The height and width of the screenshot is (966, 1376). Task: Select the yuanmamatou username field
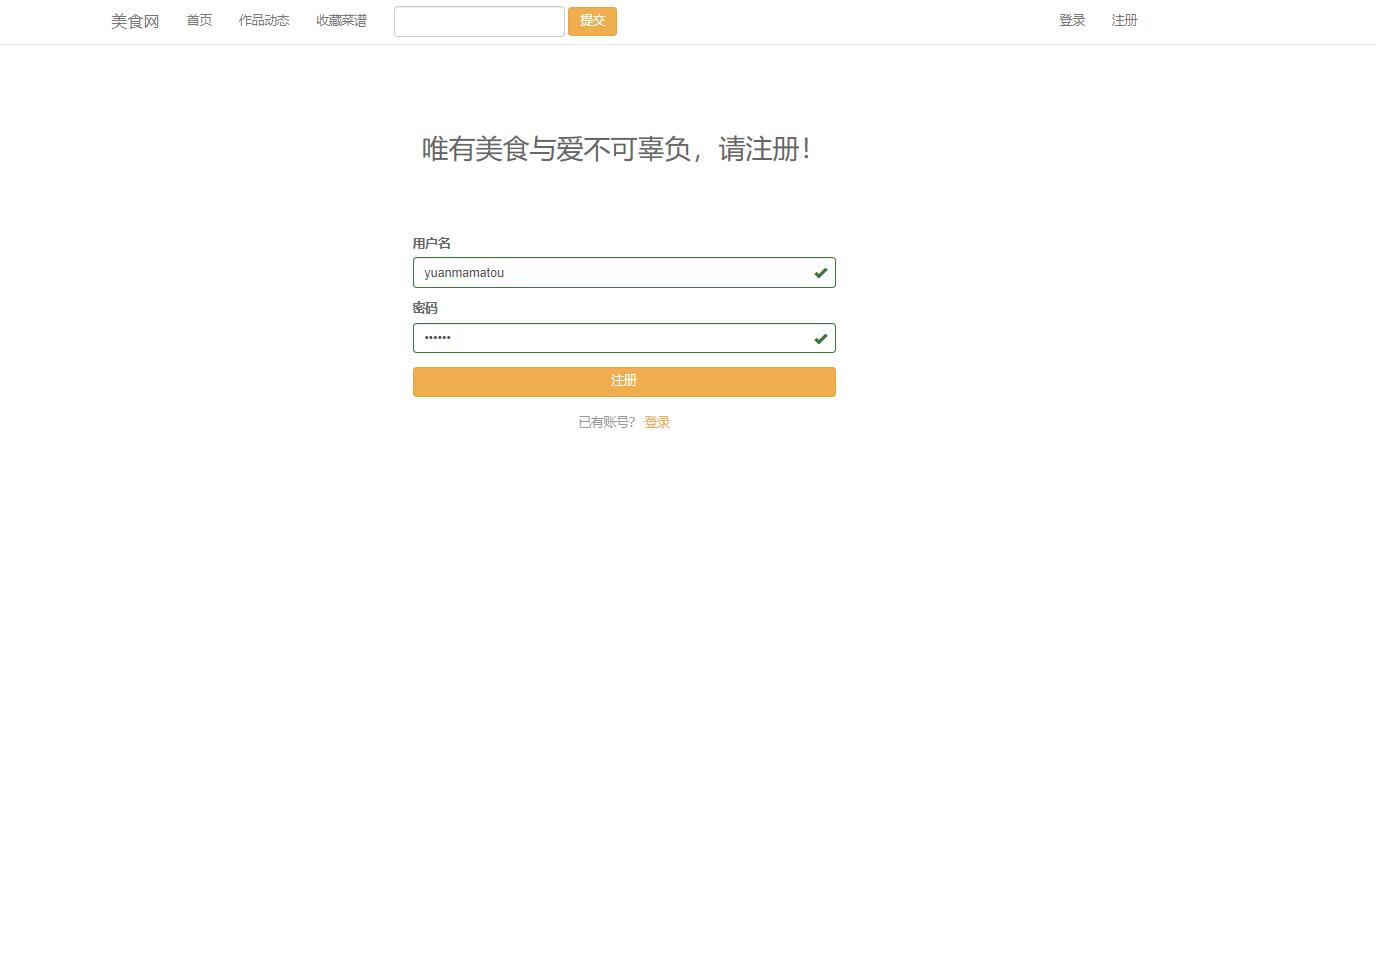coord(600,272)
